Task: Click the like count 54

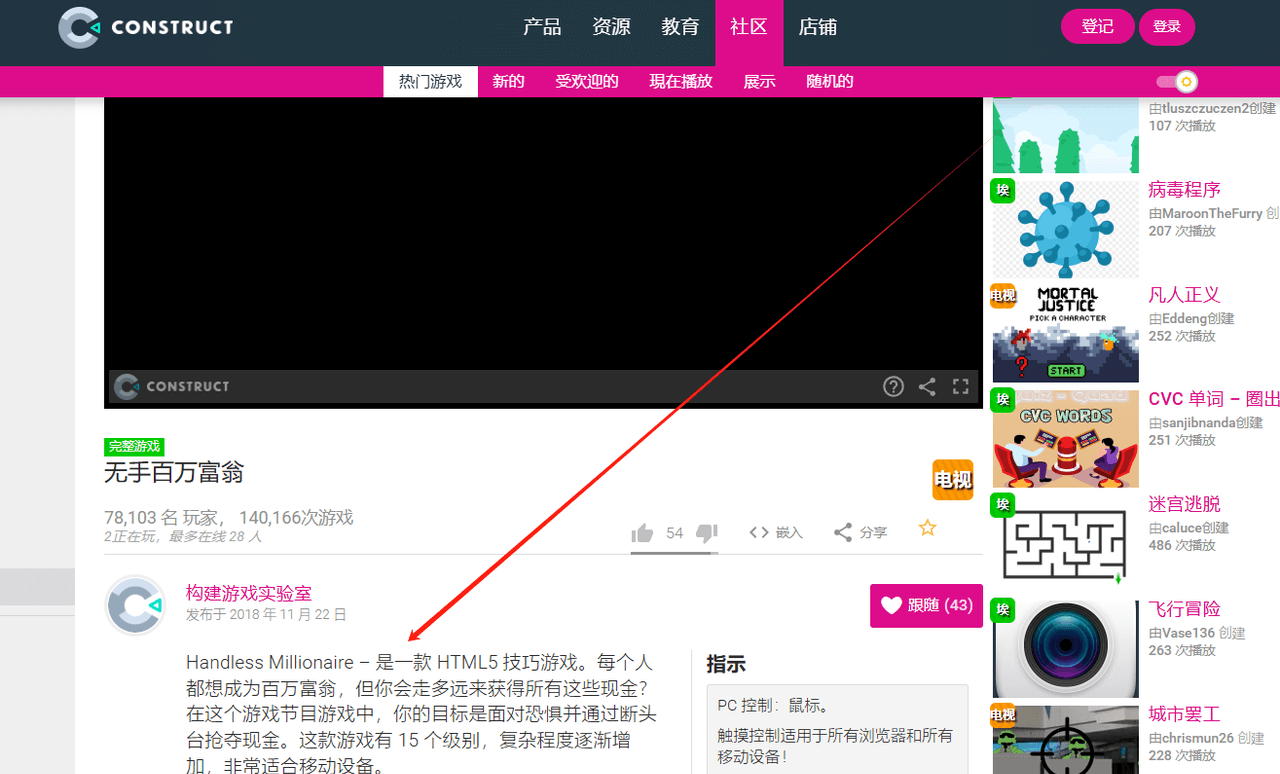Action: click(x=675, y=533)
